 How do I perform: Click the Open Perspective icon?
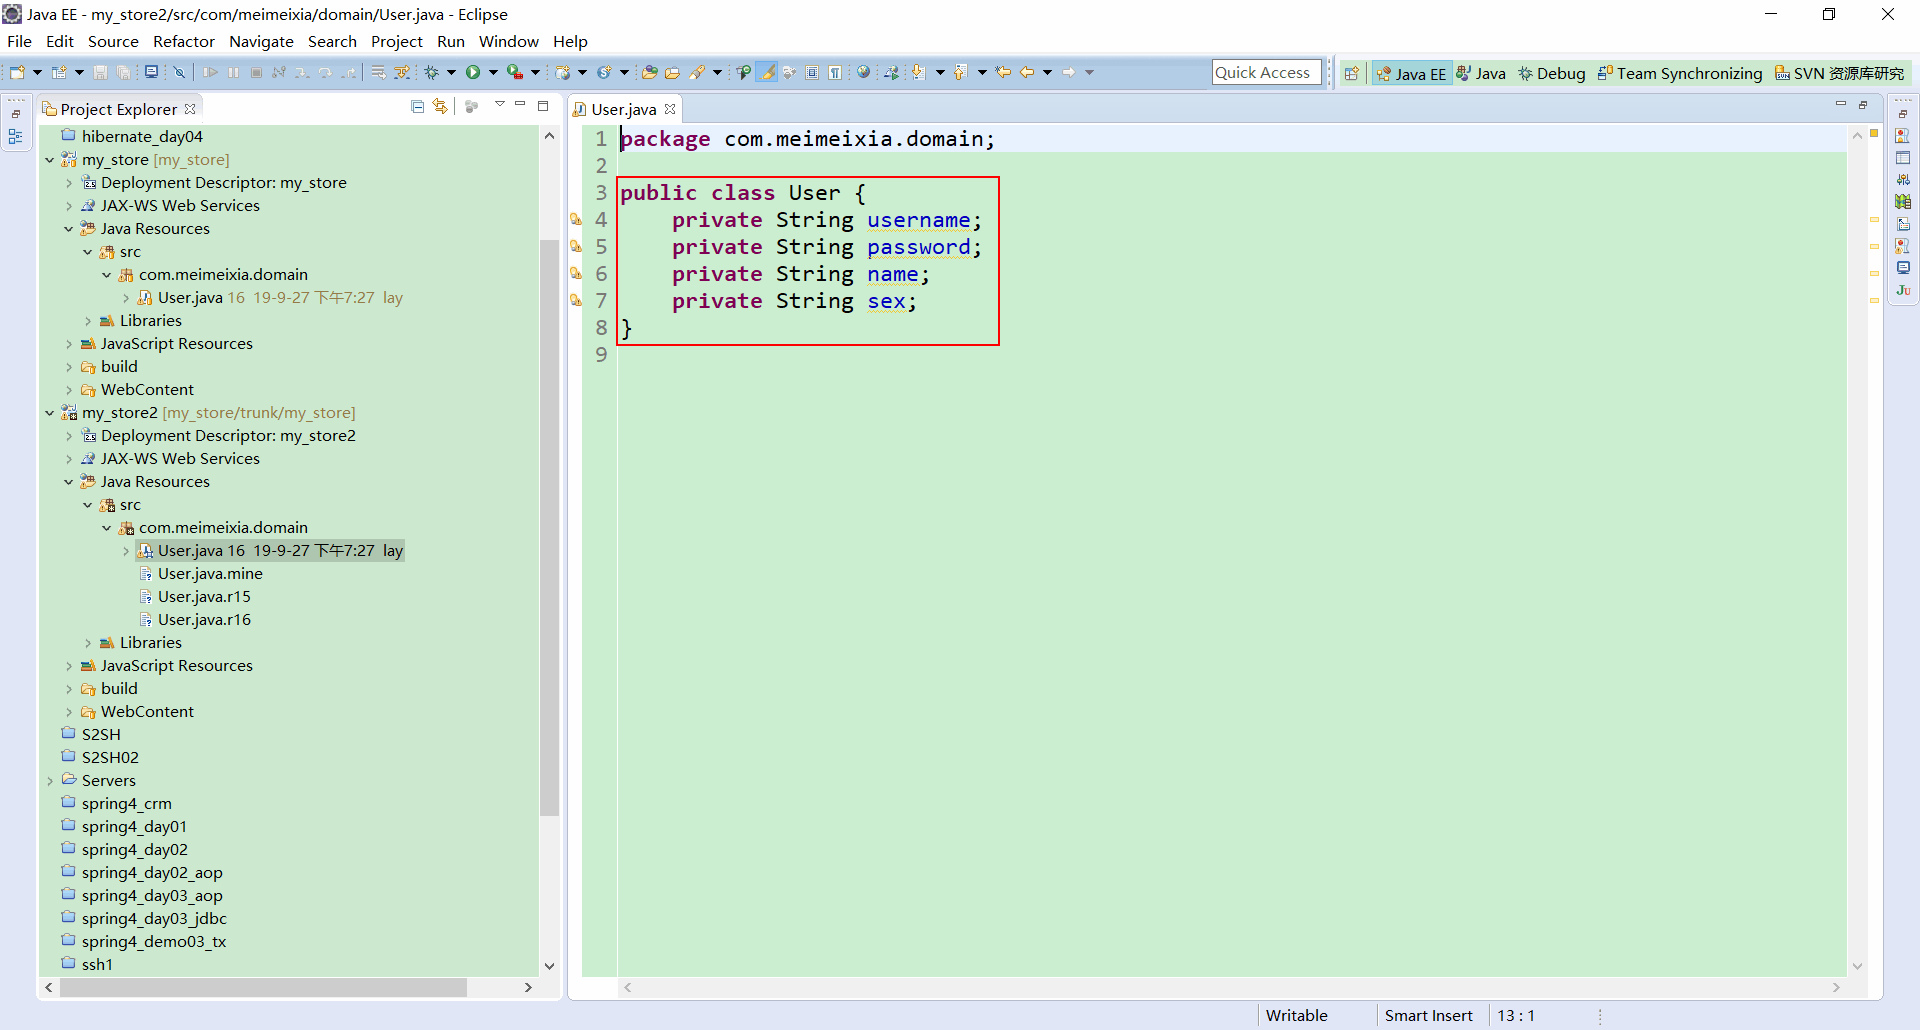(x=1352, y=73)
